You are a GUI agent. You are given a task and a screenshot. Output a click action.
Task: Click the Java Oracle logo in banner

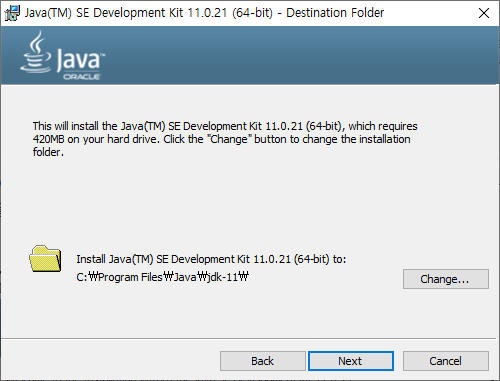pos(63,55)
